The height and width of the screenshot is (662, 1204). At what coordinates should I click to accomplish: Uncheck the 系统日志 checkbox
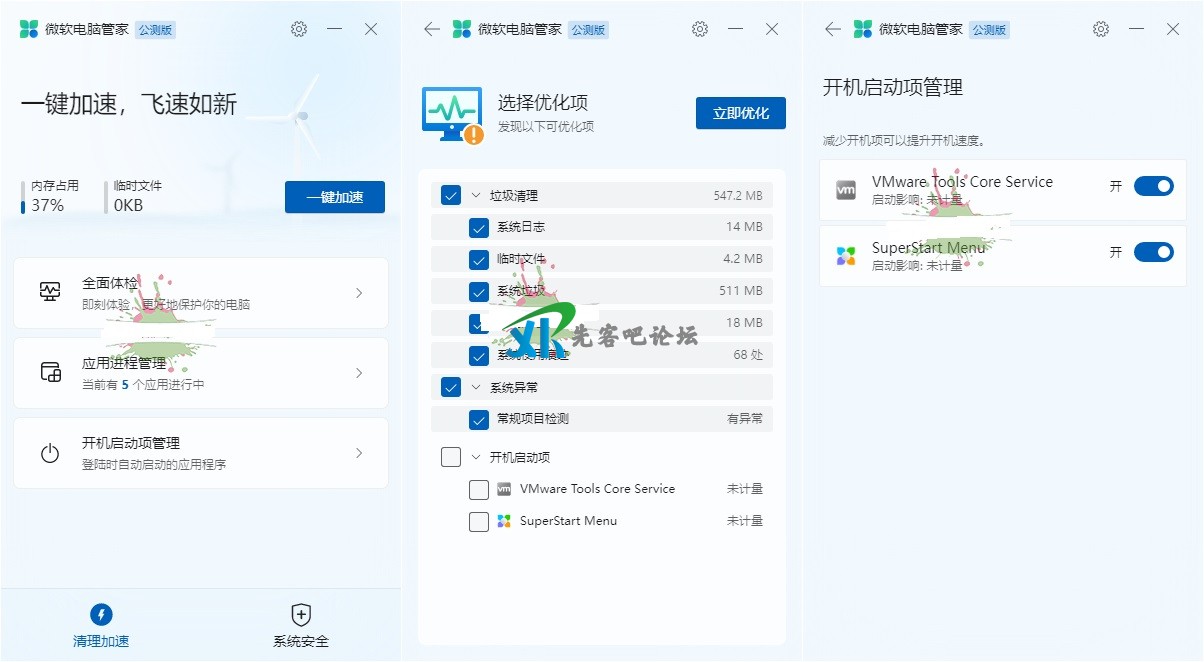pyautogui.click(x=479, y=227)
